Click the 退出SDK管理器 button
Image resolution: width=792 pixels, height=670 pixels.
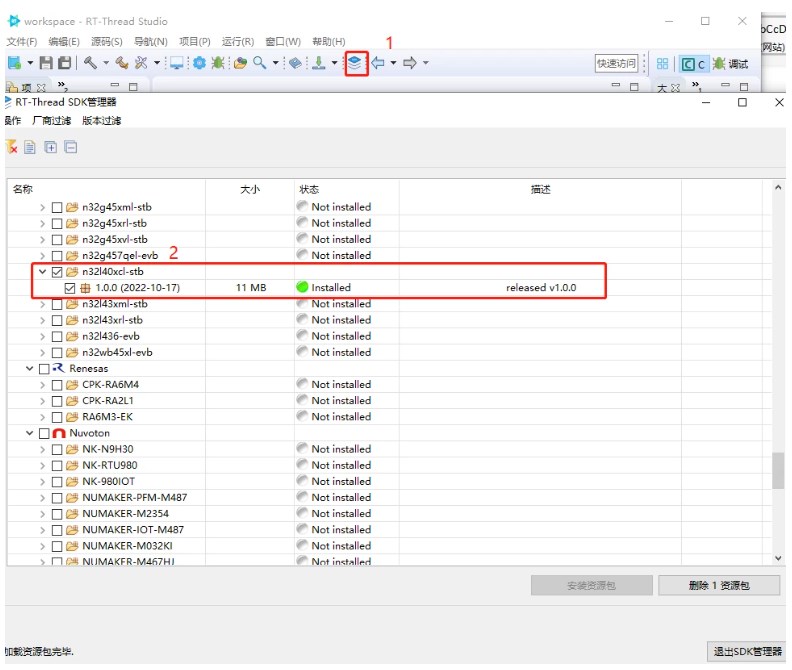pos(747,652)
